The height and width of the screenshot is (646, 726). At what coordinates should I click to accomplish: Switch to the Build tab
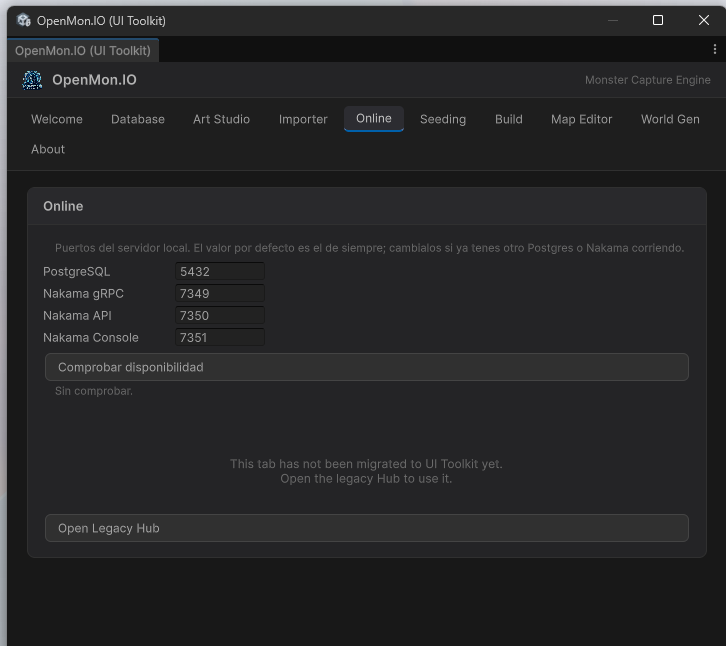pos(508,119)
